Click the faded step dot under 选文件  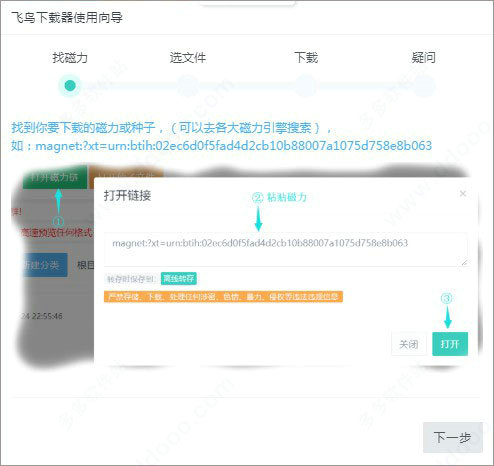click(188, 86)
